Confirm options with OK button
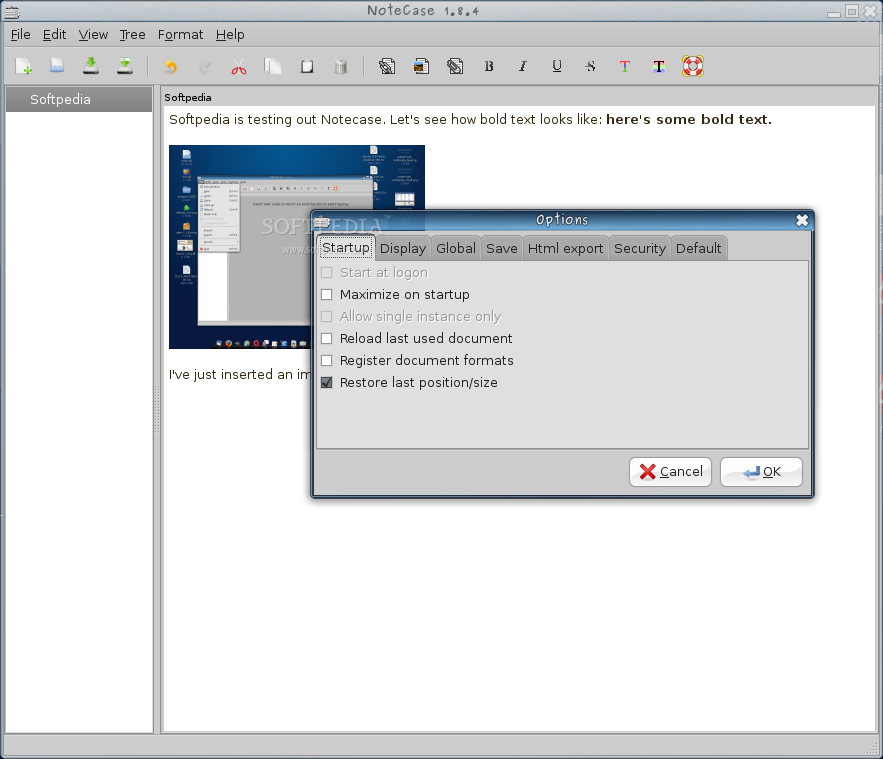Viewport: 883px width, 759px height. click(x=761, y=472)
